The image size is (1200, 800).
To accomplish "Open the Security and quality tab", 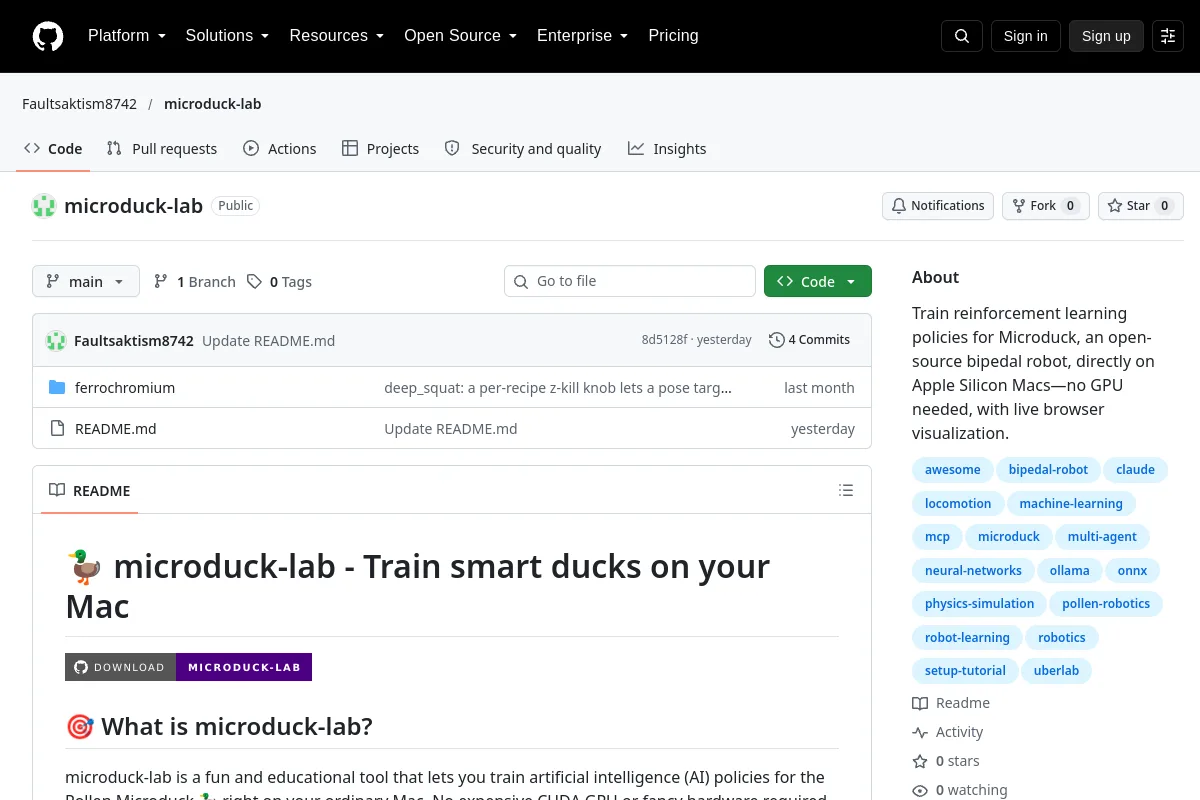I will click(x=523, y=149).
